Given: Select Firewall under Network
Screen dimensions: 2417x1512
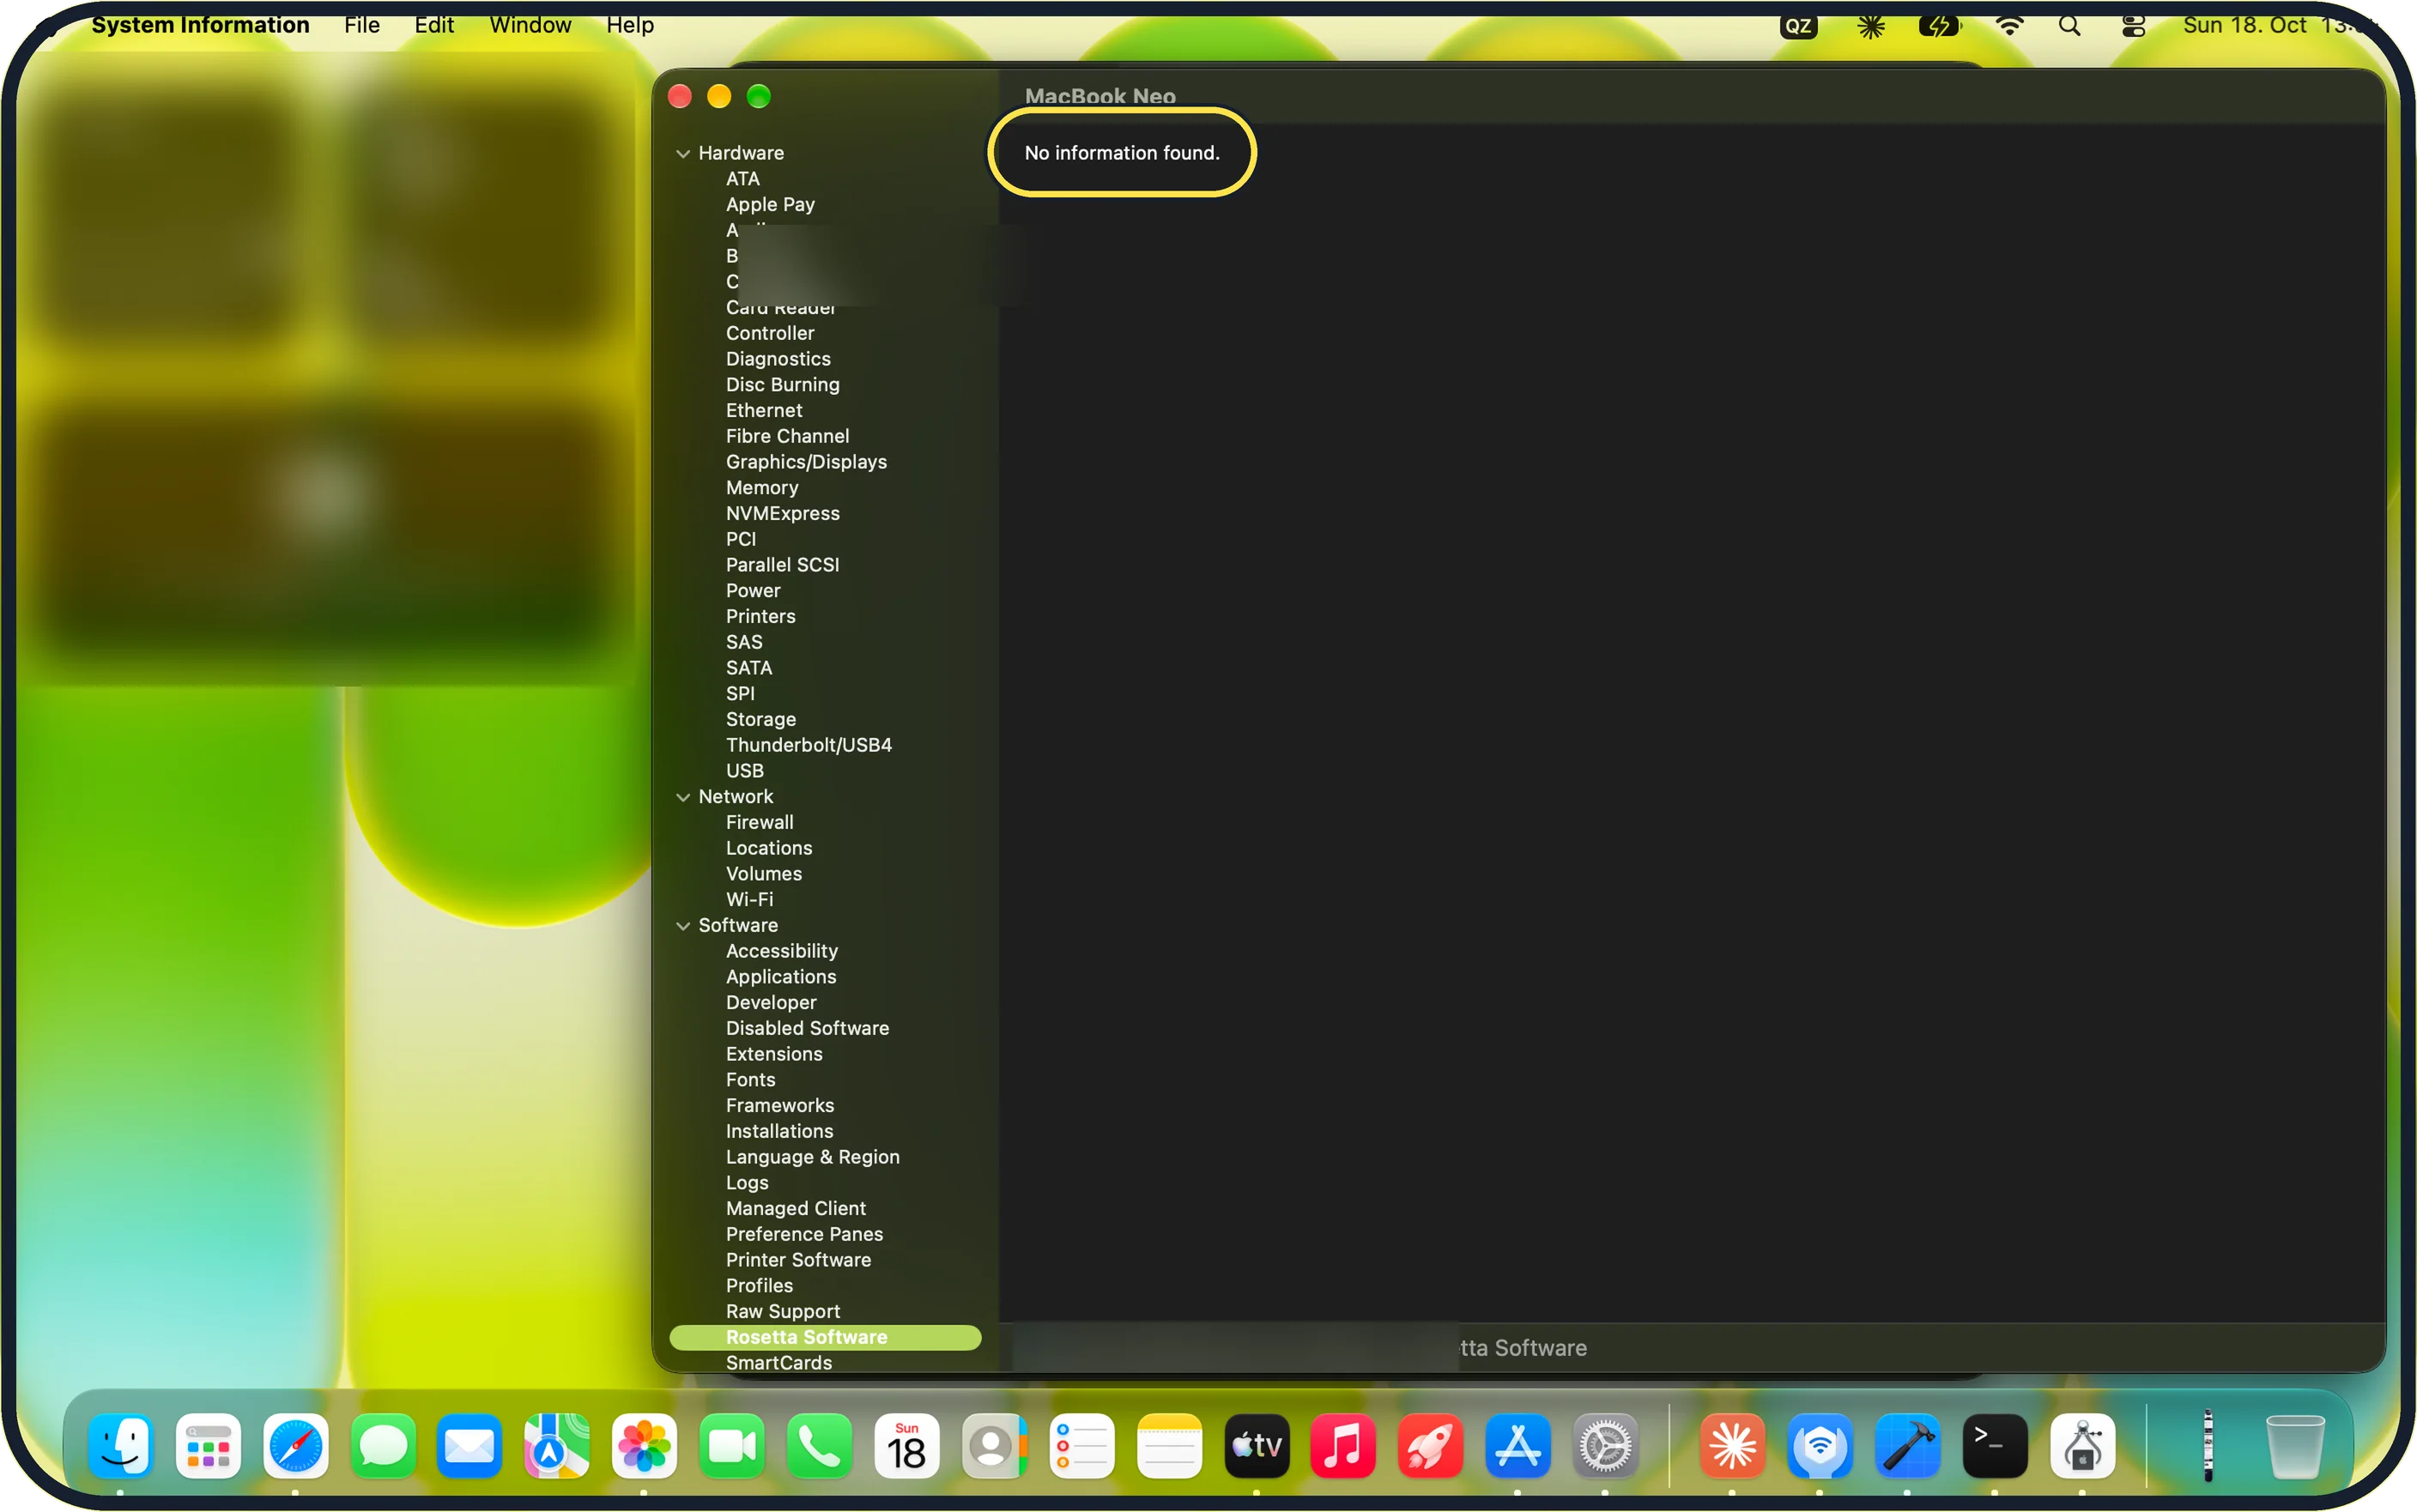Looking at the screenshot, I should tap(760, 822).
